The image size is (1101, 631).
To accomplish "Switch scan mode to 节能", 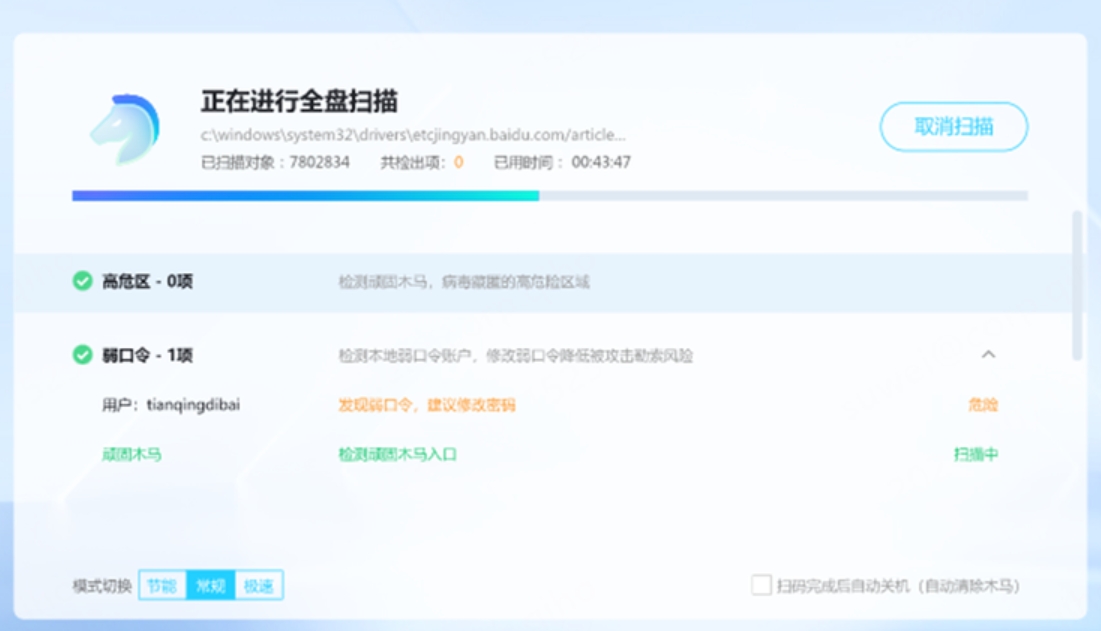I will click(162, 586).
